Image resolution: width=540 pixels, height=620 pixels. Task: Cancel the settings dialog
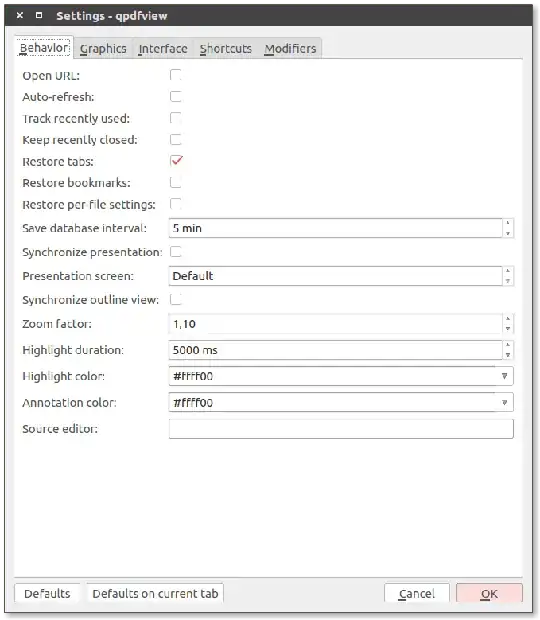coord(417,593)
